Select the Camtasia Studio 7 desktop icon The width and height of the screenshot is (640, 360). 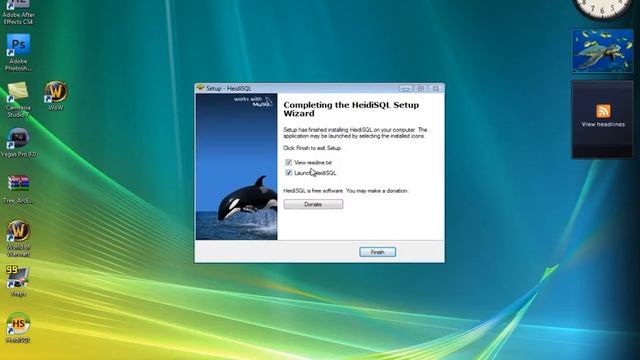point(18,99)
